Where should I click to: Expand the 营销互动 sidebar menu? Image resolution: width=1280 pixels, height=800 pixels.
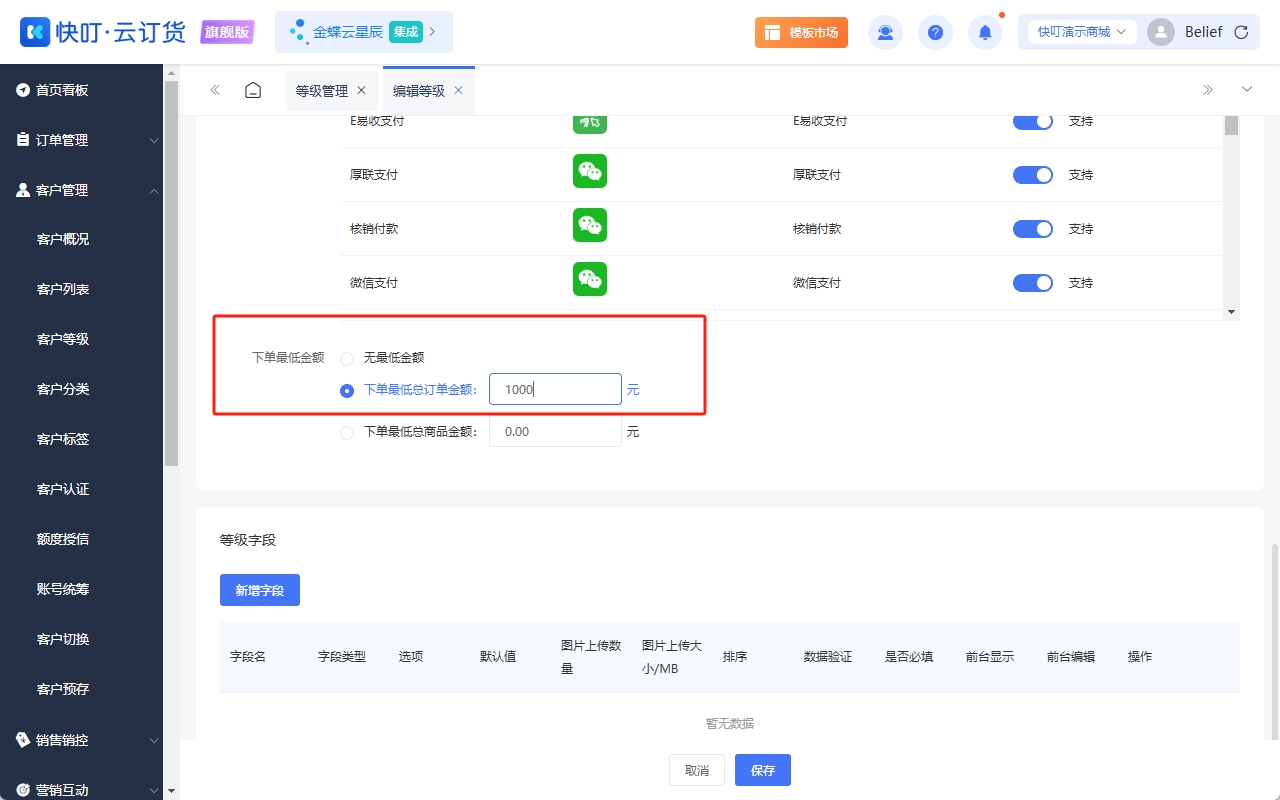point(81,789)
